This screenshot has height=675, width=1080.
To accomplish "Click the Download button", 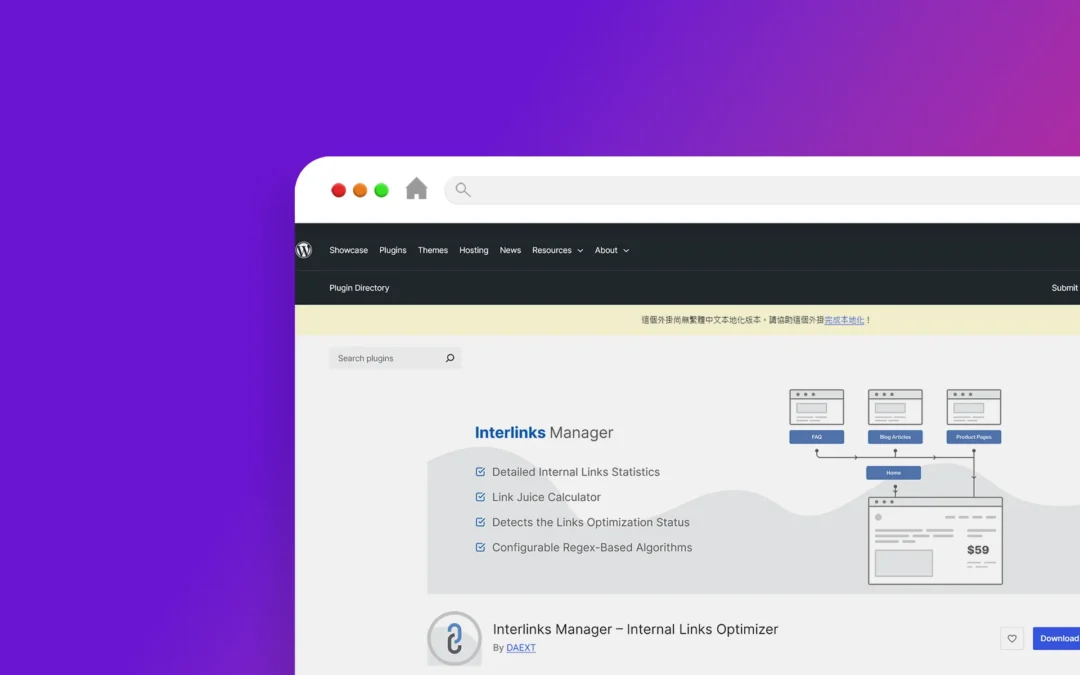I will 1057,638.
